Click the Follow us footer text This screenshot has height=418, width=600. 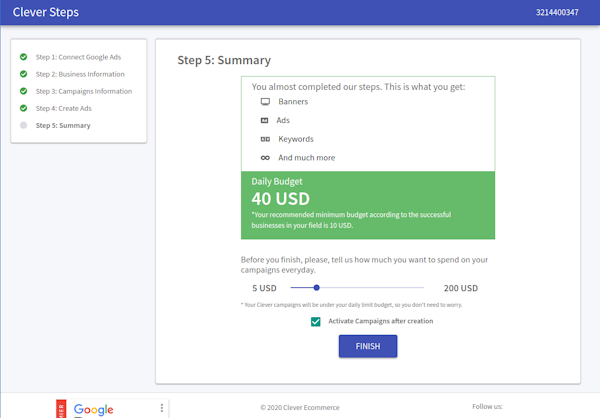click(488, 407)
